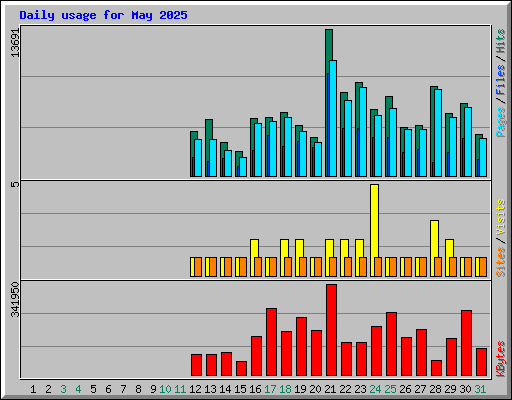Click the day 14 axis label
Image resolution: width=512 pixels, height=400 pixels.
click(x=225, y=389)
